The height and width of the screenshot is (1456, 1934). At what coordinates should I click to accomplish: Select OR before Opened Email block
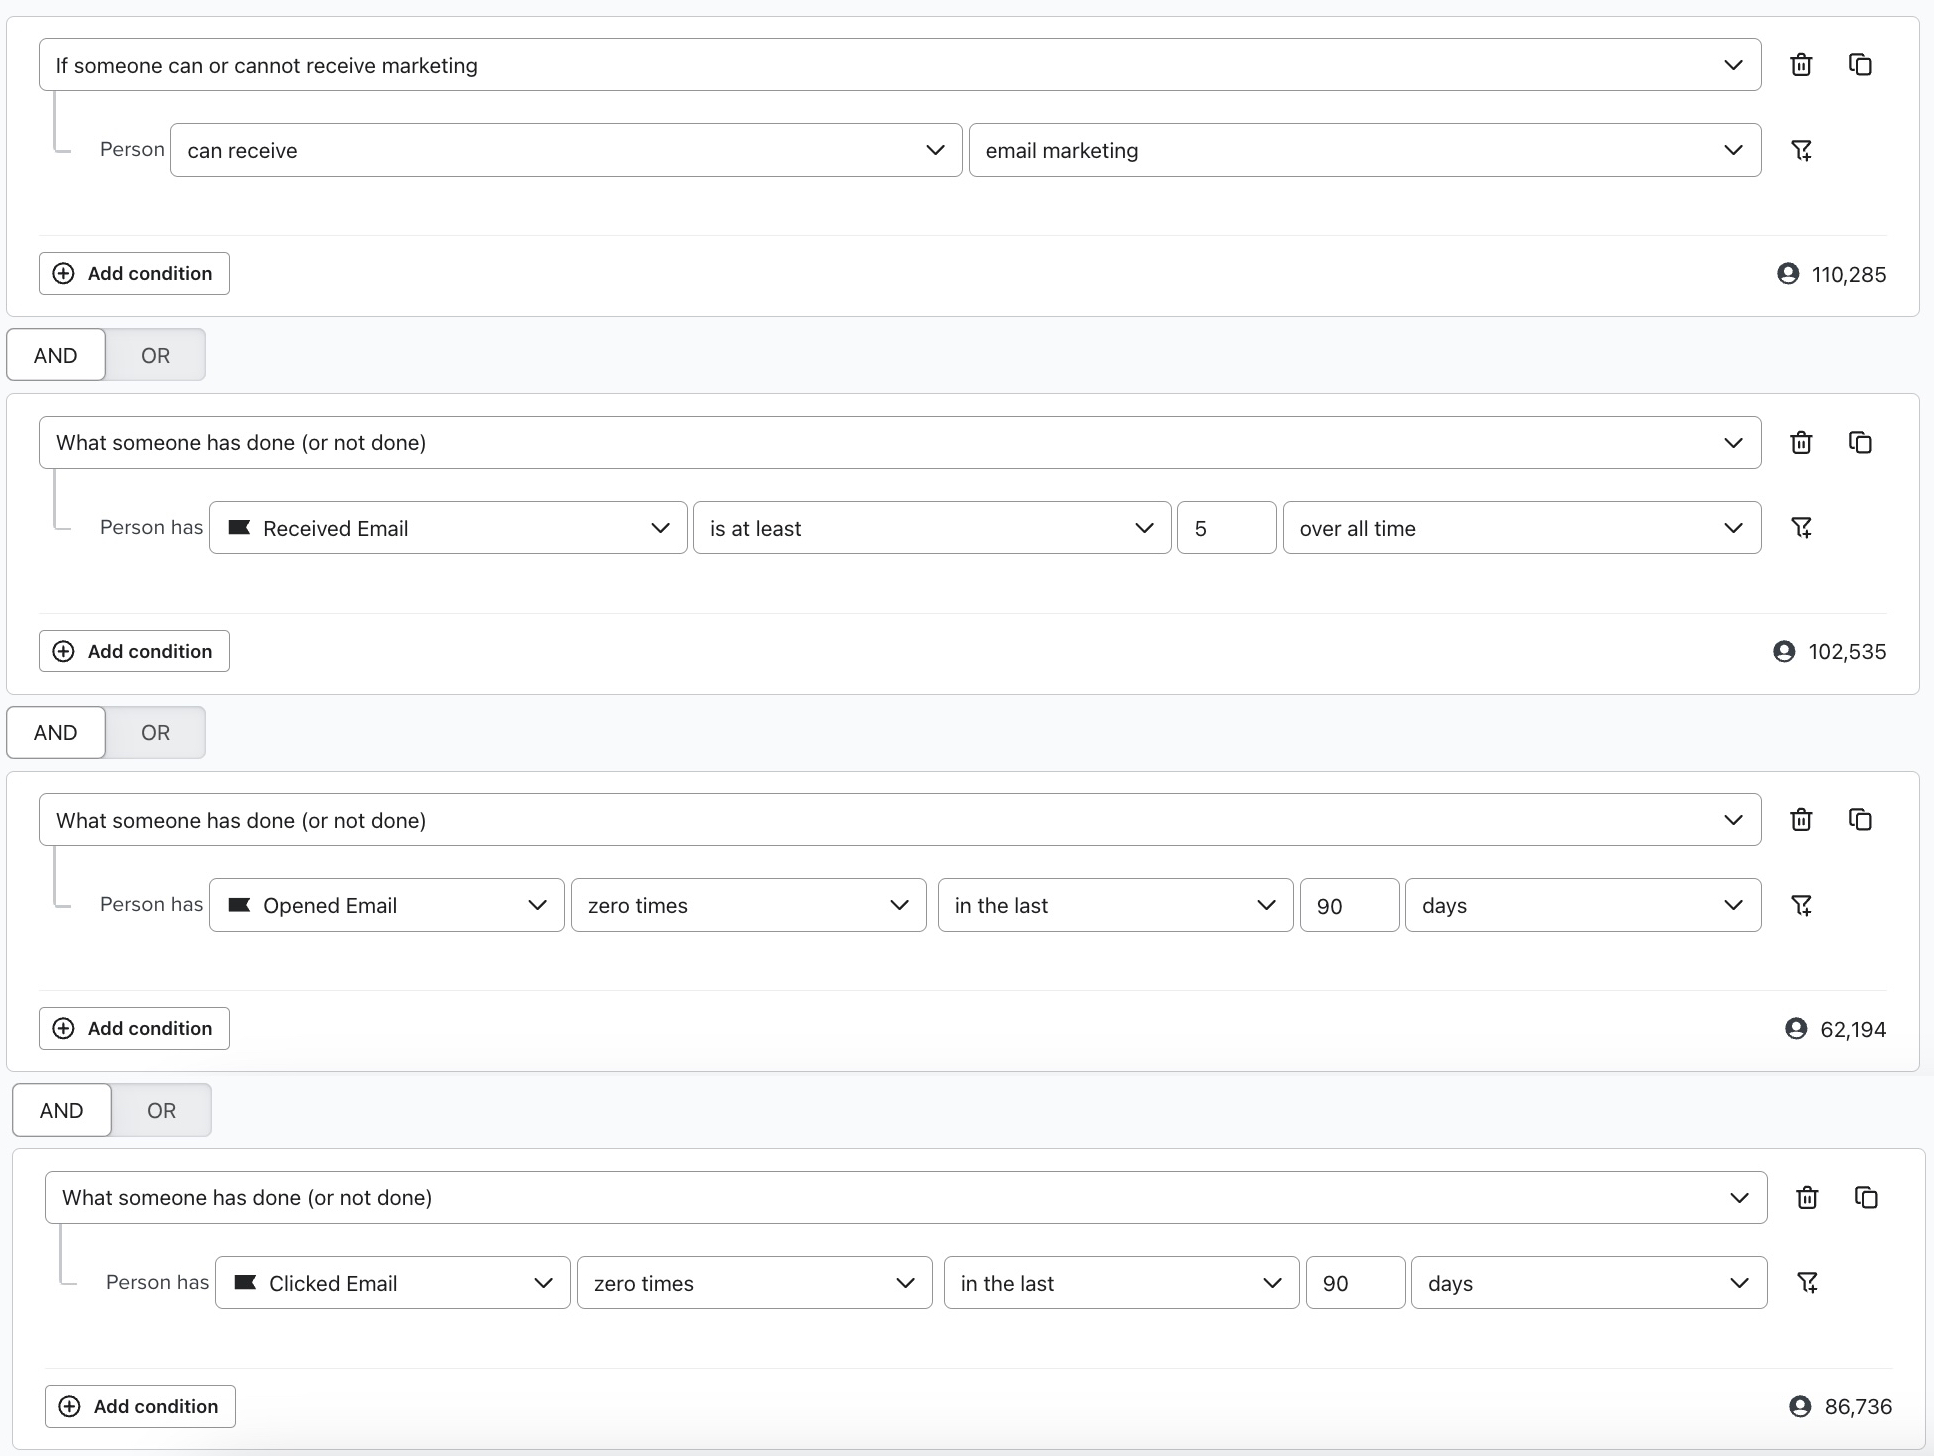(x=155, y=733)
